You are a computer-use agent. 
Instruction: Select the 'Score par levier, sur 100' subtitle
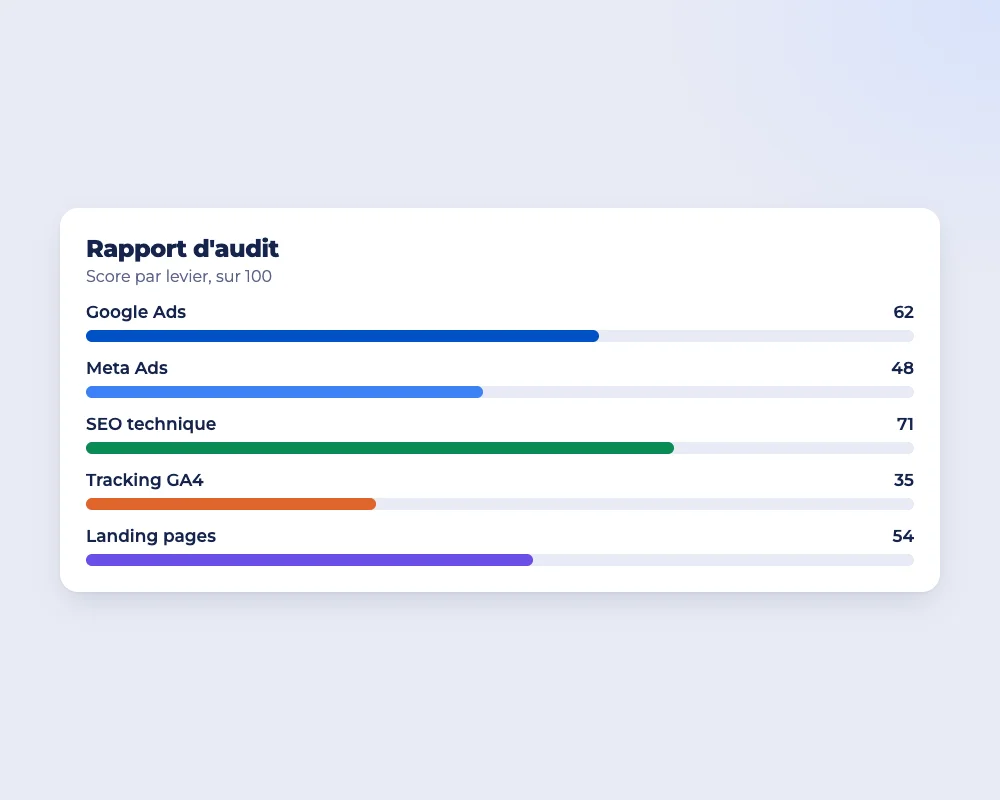point(179,276)
